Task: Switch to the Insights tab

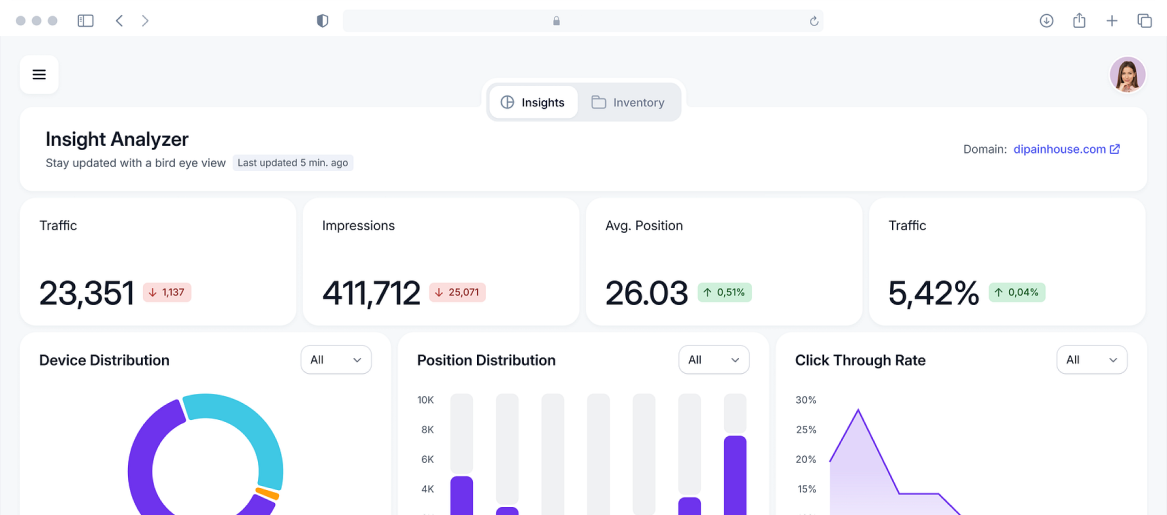Action: (533, 102)
